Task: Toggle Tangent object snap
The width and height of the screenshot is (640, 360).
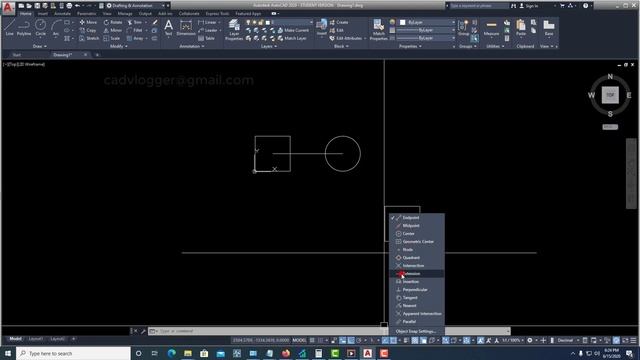Action: [410, 298]
